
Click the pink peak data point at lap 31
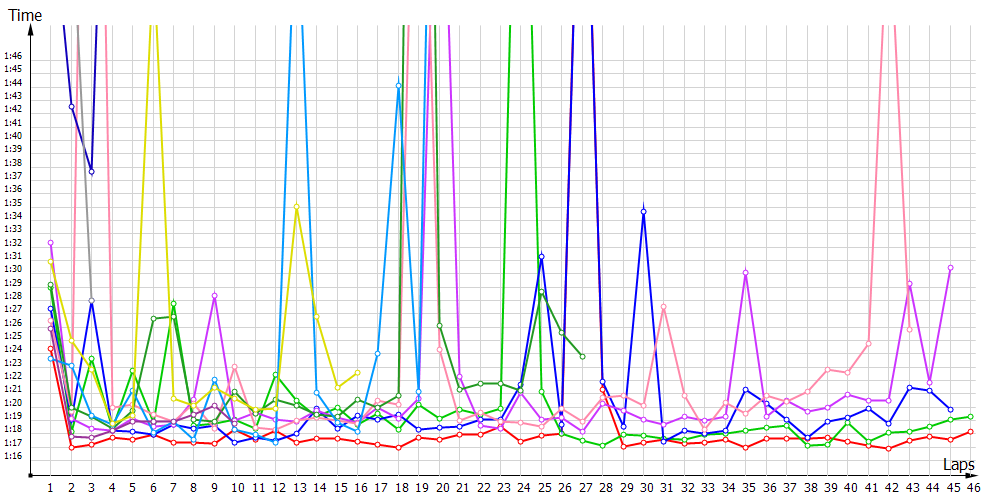click(x=664, y=306)
